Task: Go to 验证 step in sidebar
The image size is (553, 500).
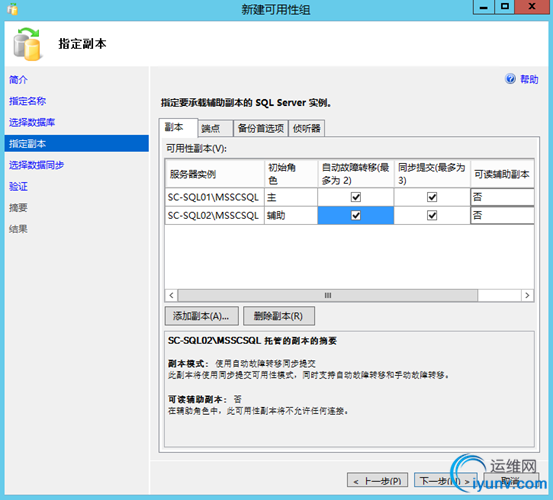Action: 18,186
